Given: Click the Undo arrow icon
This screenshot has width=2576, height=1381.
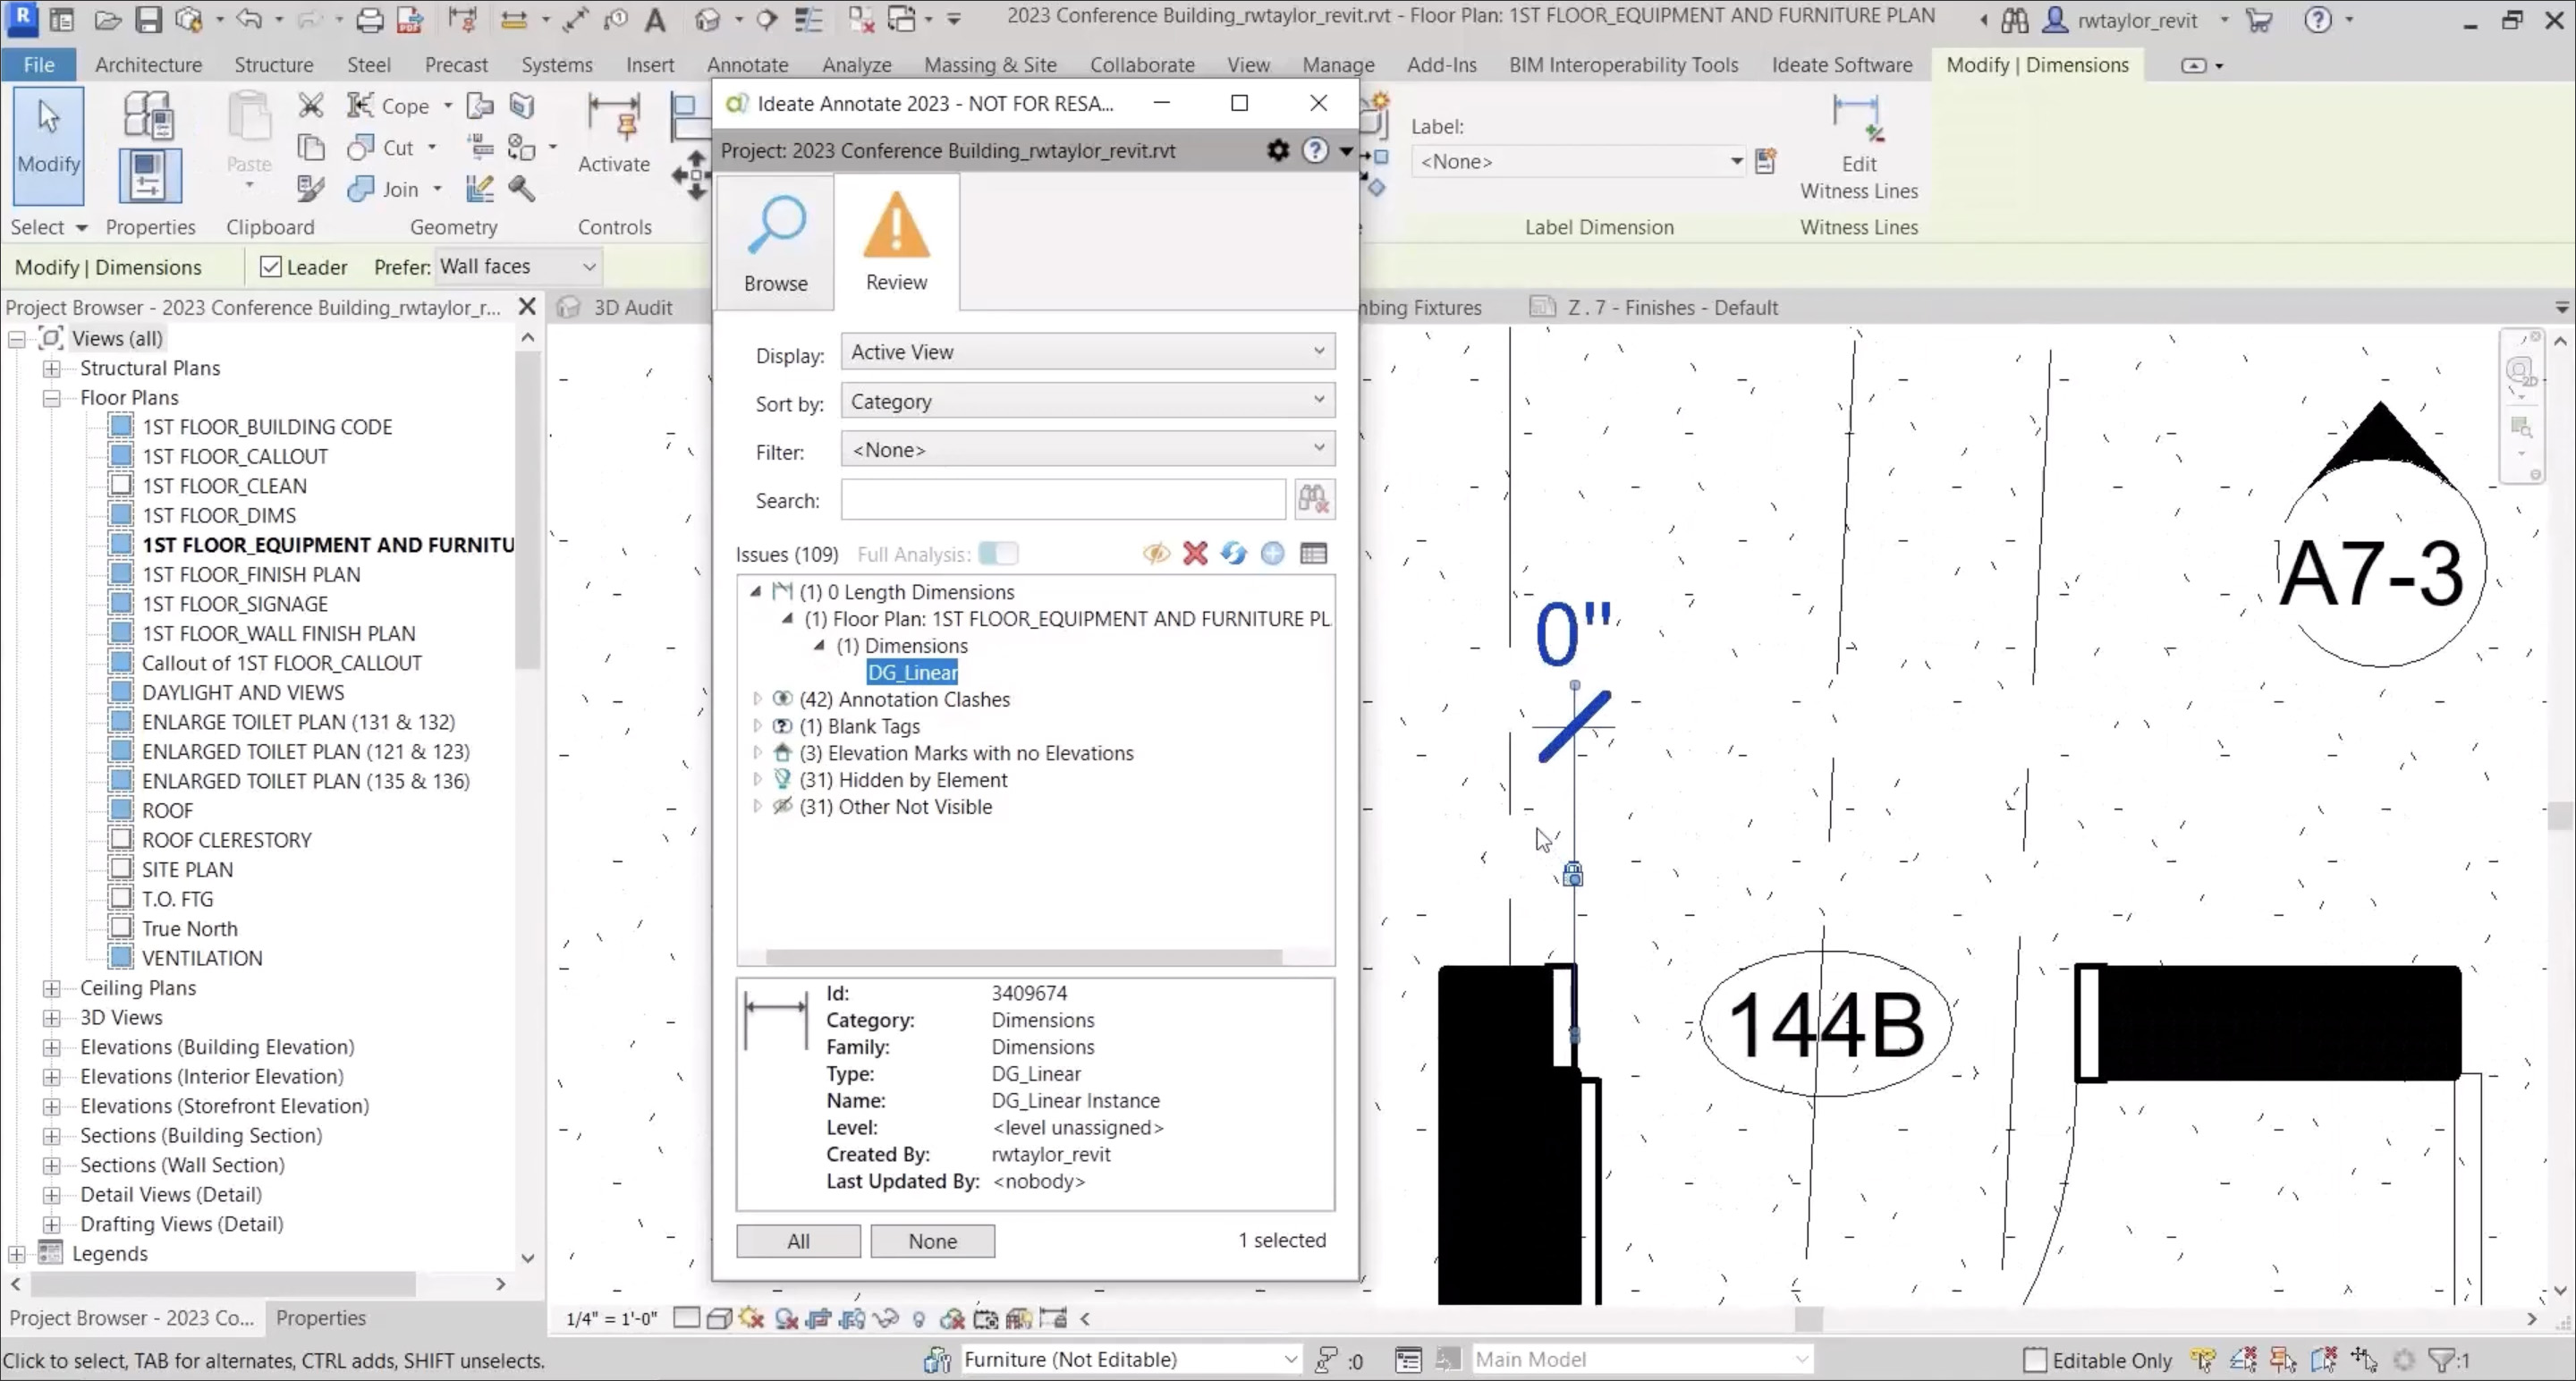Looking at the screenshot, I should click(x=249, y=19).
